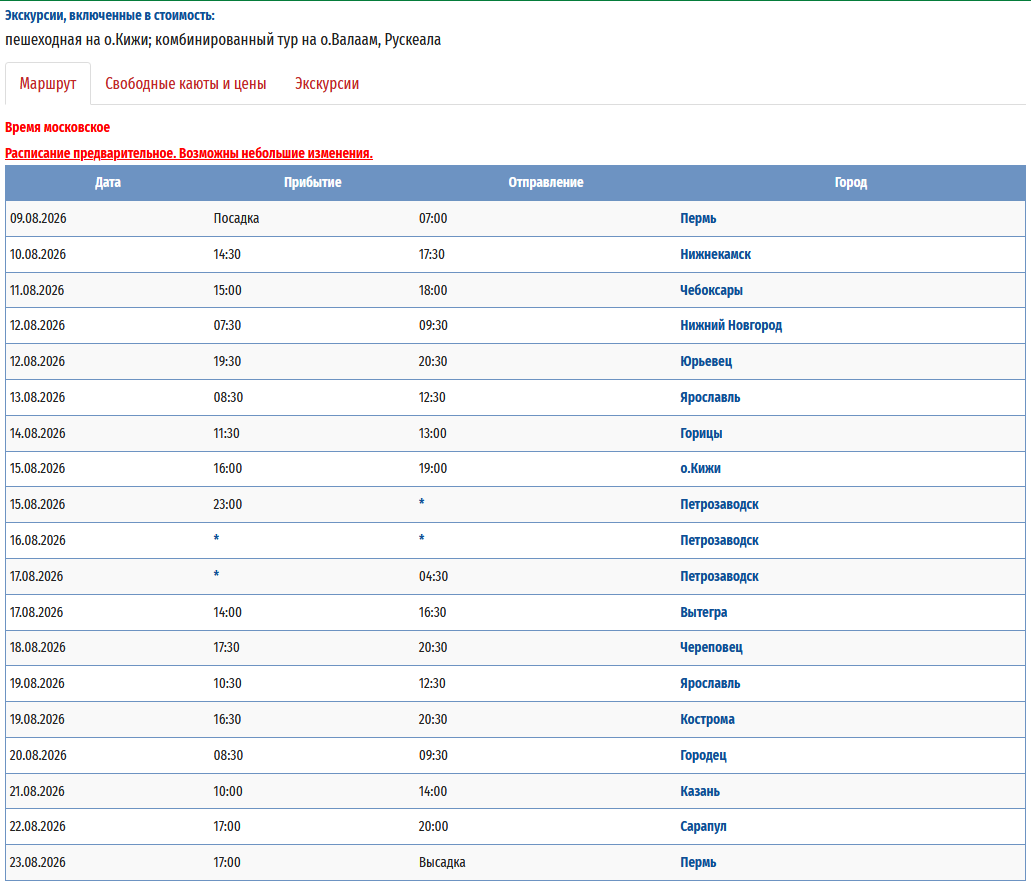Image resolution: width=1031 pixels, height=882 pixels.
Task: Switch to the Маршрут tab
Action: coord(48,84)
